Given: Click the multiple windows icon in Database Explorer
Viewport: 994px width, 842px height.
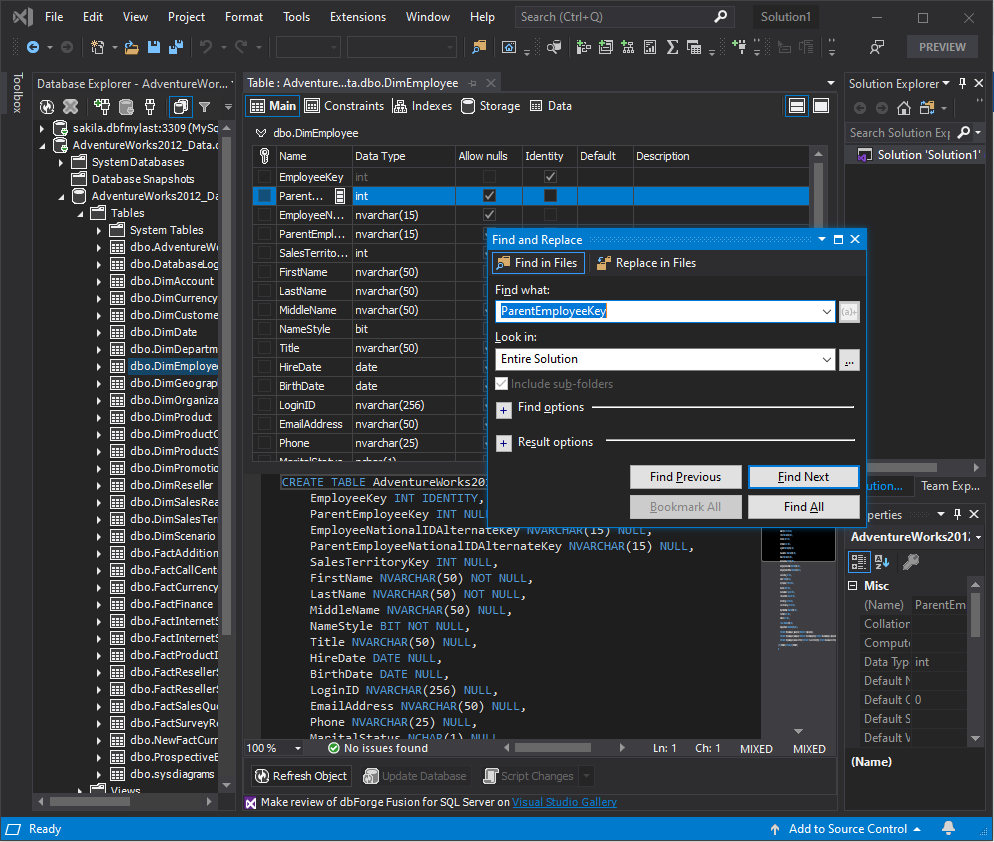Looking at the screenshot, I should pos(181,107).
